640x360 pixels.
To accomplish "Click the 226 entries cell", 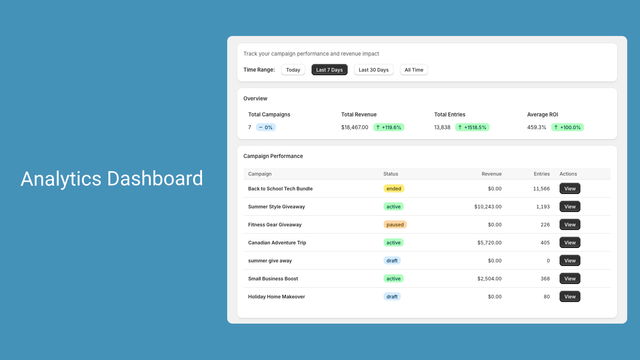I will (545, 224).
